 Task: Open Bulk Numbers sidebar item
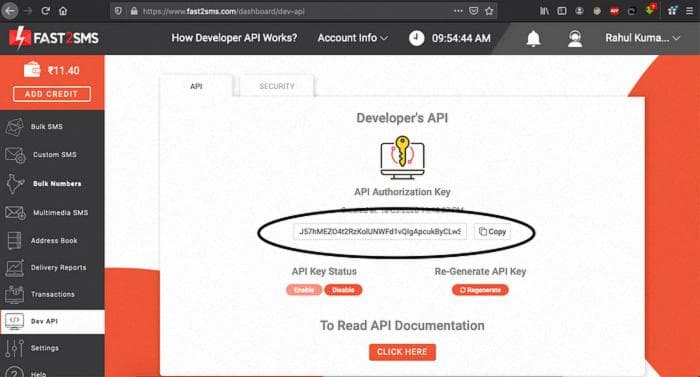(52, 184)
